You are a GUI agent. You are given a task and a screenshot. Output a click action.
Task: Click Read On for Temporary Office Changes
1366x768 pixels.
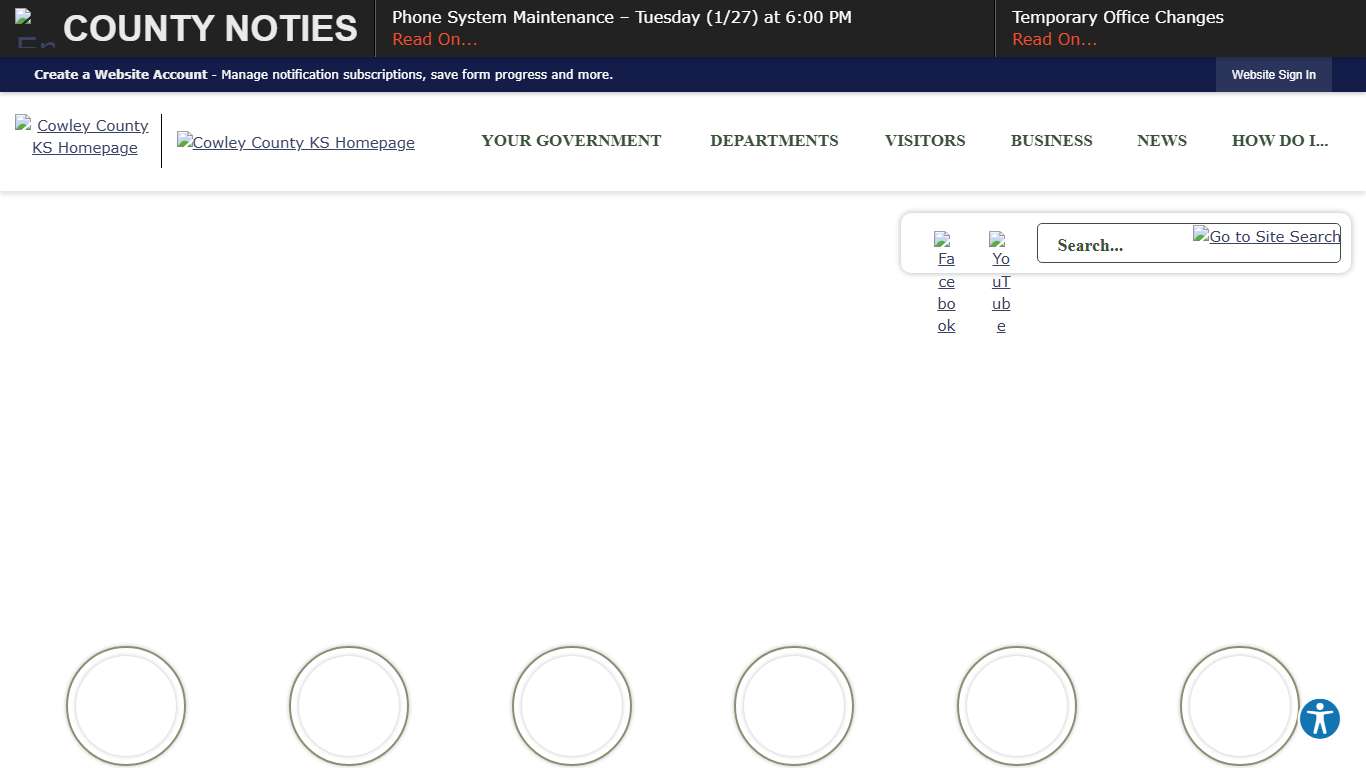1053,39
